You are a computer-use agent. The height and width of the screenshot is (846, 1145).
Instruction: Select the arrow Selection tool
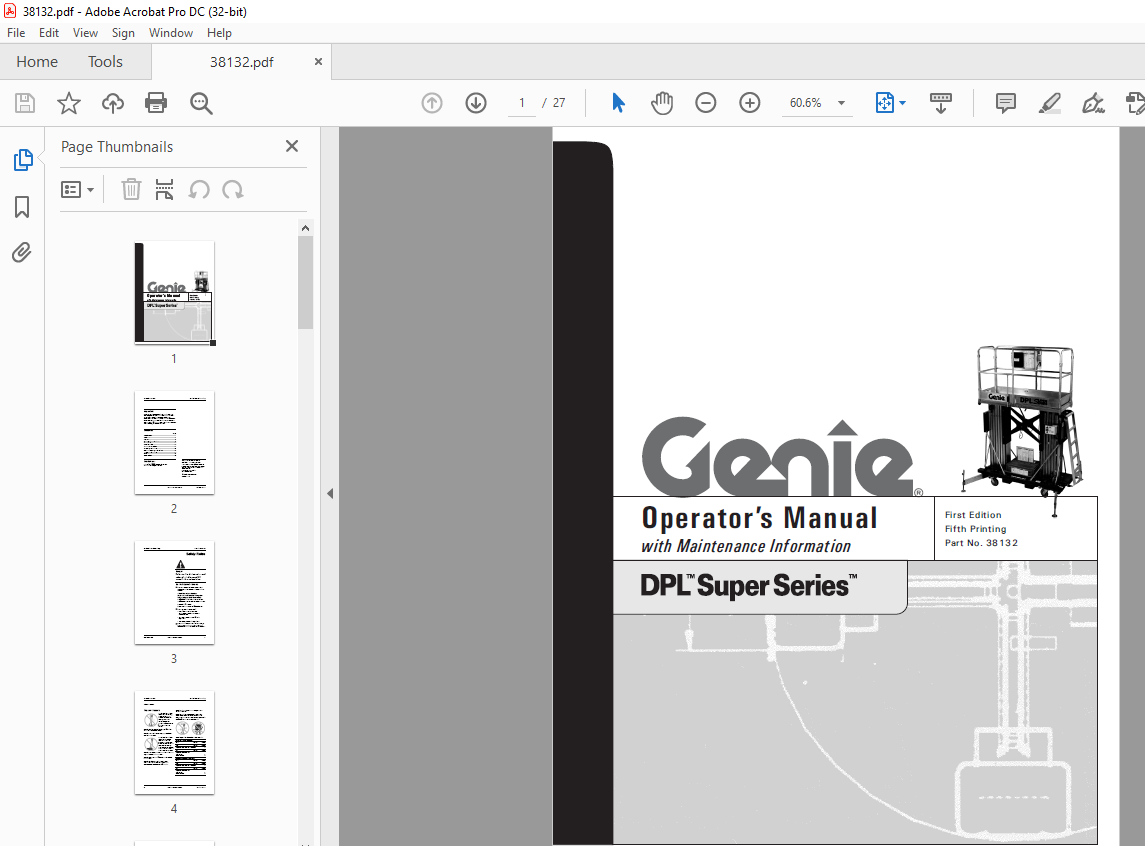[x=618, y=103]
